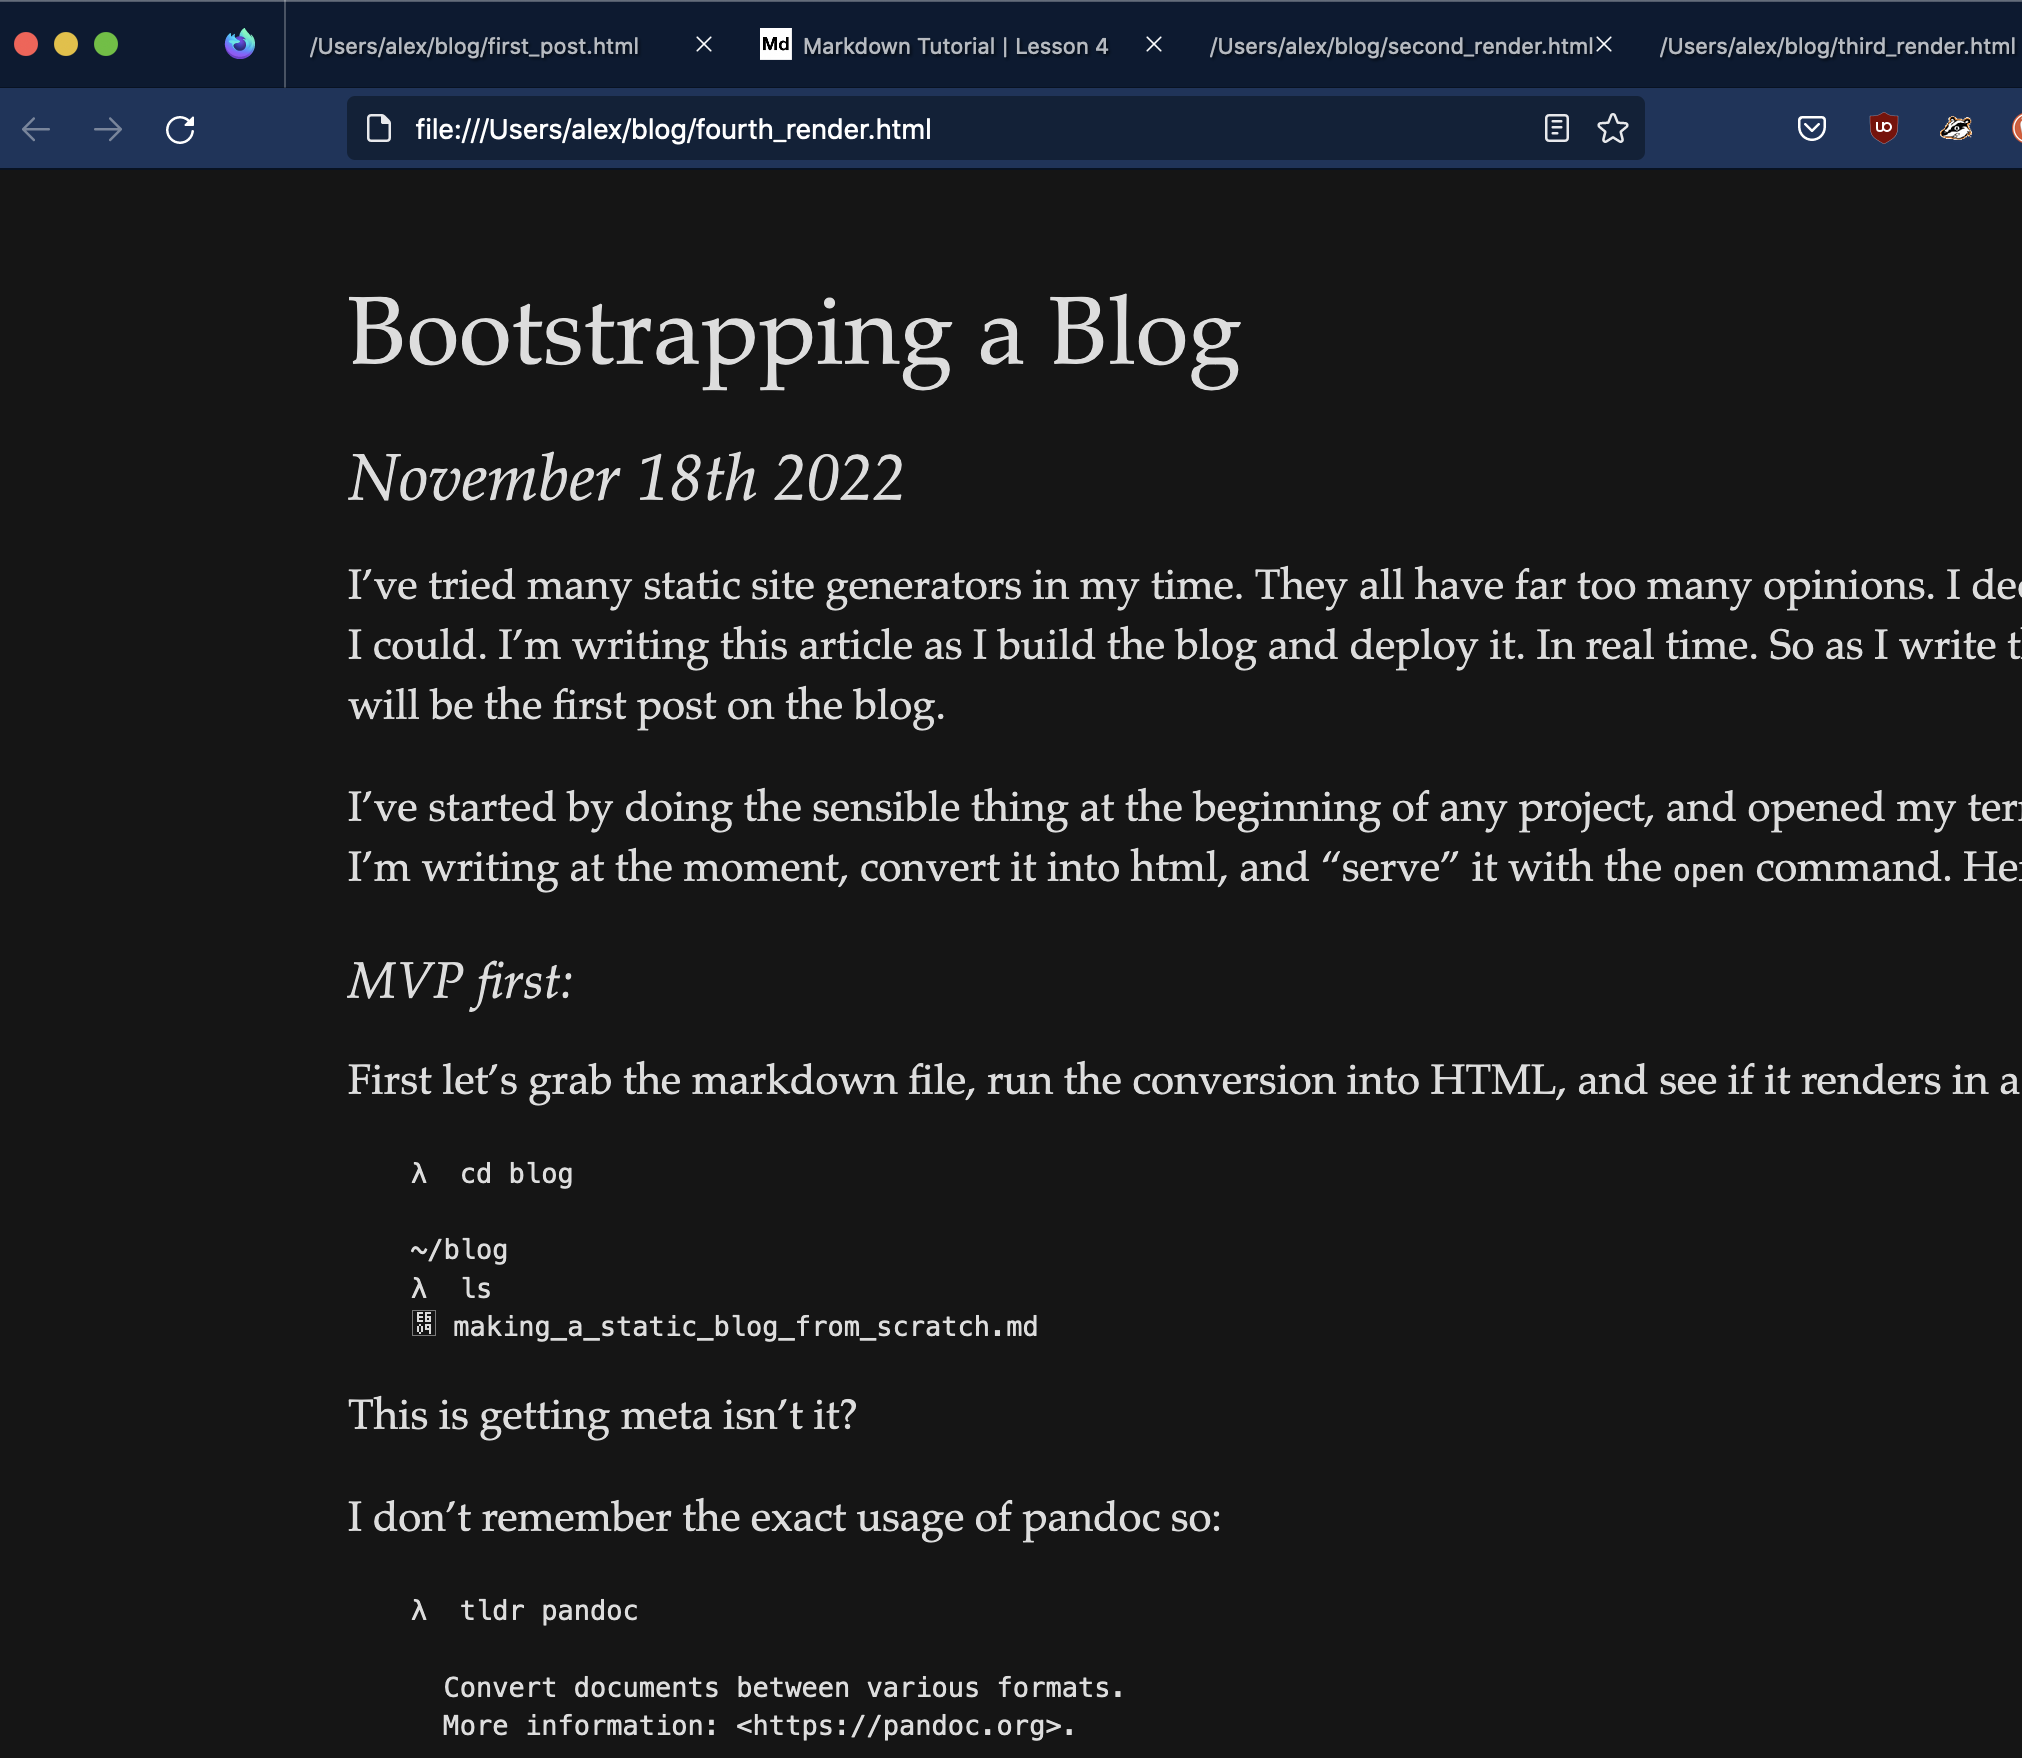2022x1758 pixels.
Task: Click the Md favicon on the Markdown Tutorial tab
Action: (x=775, y=45)
